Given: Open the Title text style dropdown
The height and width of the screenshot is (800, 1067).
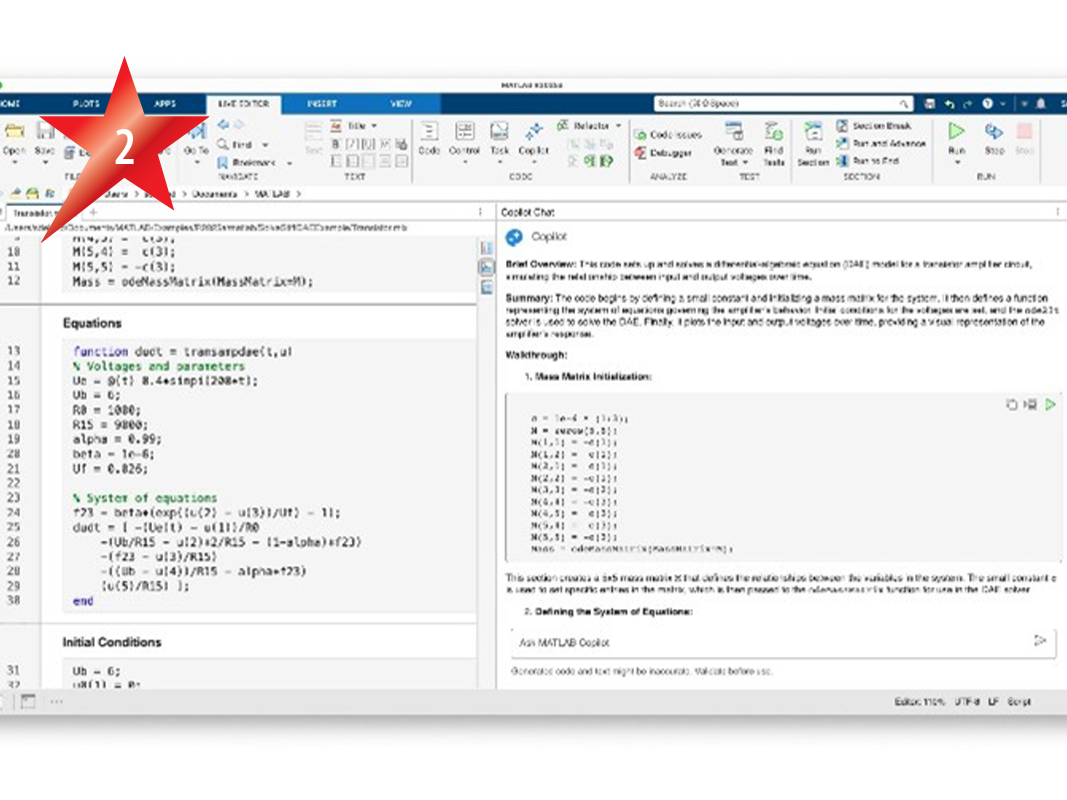Looking at the screenshot, I should click(x=361, y=126).
